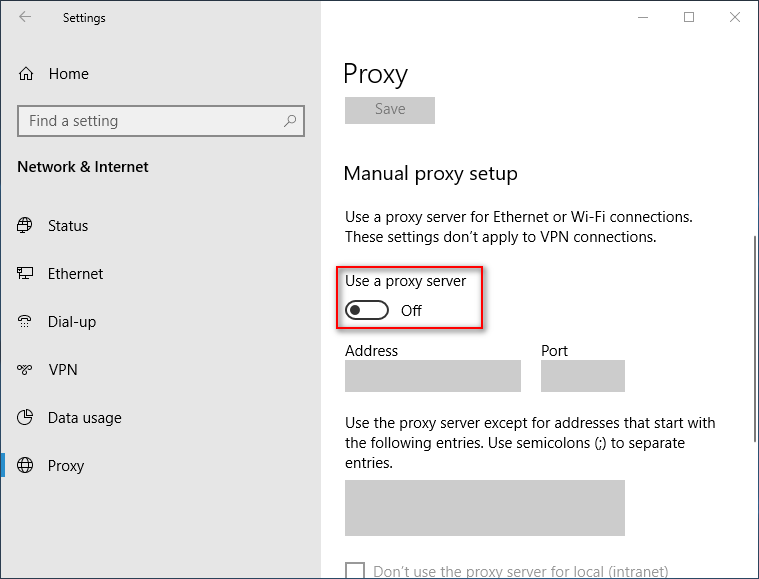The image size is (759, 579).
Task: Go to Settings Home via house icon
Action: coord(27,74)
